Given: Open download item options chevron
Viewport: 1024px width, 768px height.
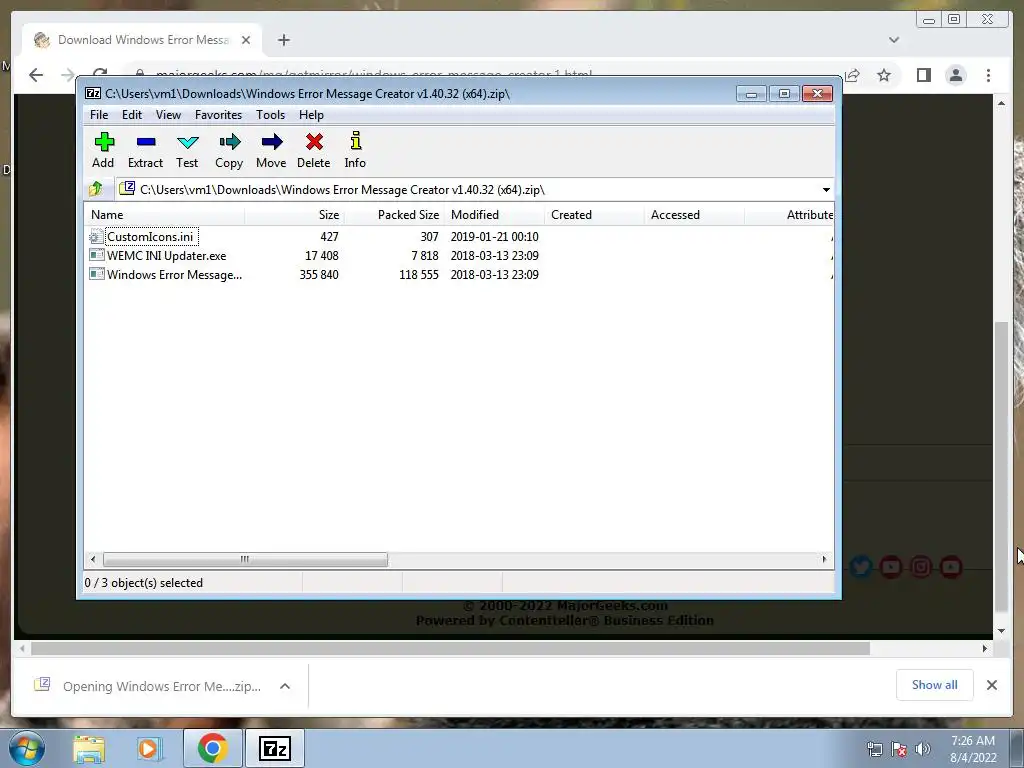Looking at the screenshot, I should (285, 686).
